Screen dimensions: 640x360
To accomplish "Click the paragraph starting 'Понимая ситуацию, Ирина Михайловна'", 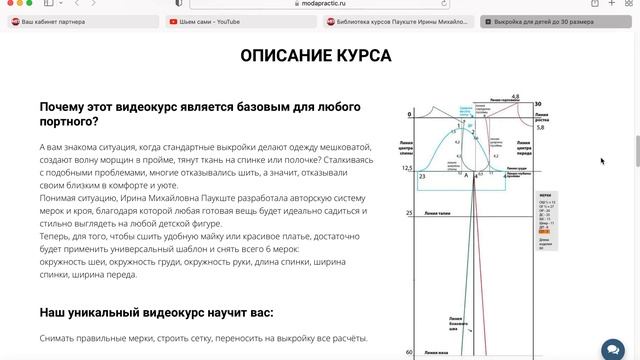I will coord(203,211).
